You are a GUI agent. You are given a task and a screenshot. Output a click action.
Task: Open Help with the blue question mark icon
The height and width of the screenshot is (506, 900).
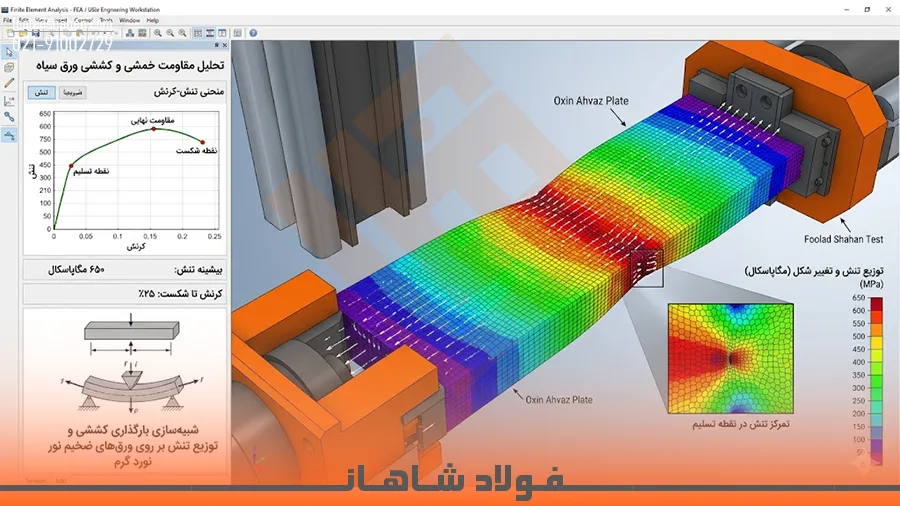tap(253, 33)
